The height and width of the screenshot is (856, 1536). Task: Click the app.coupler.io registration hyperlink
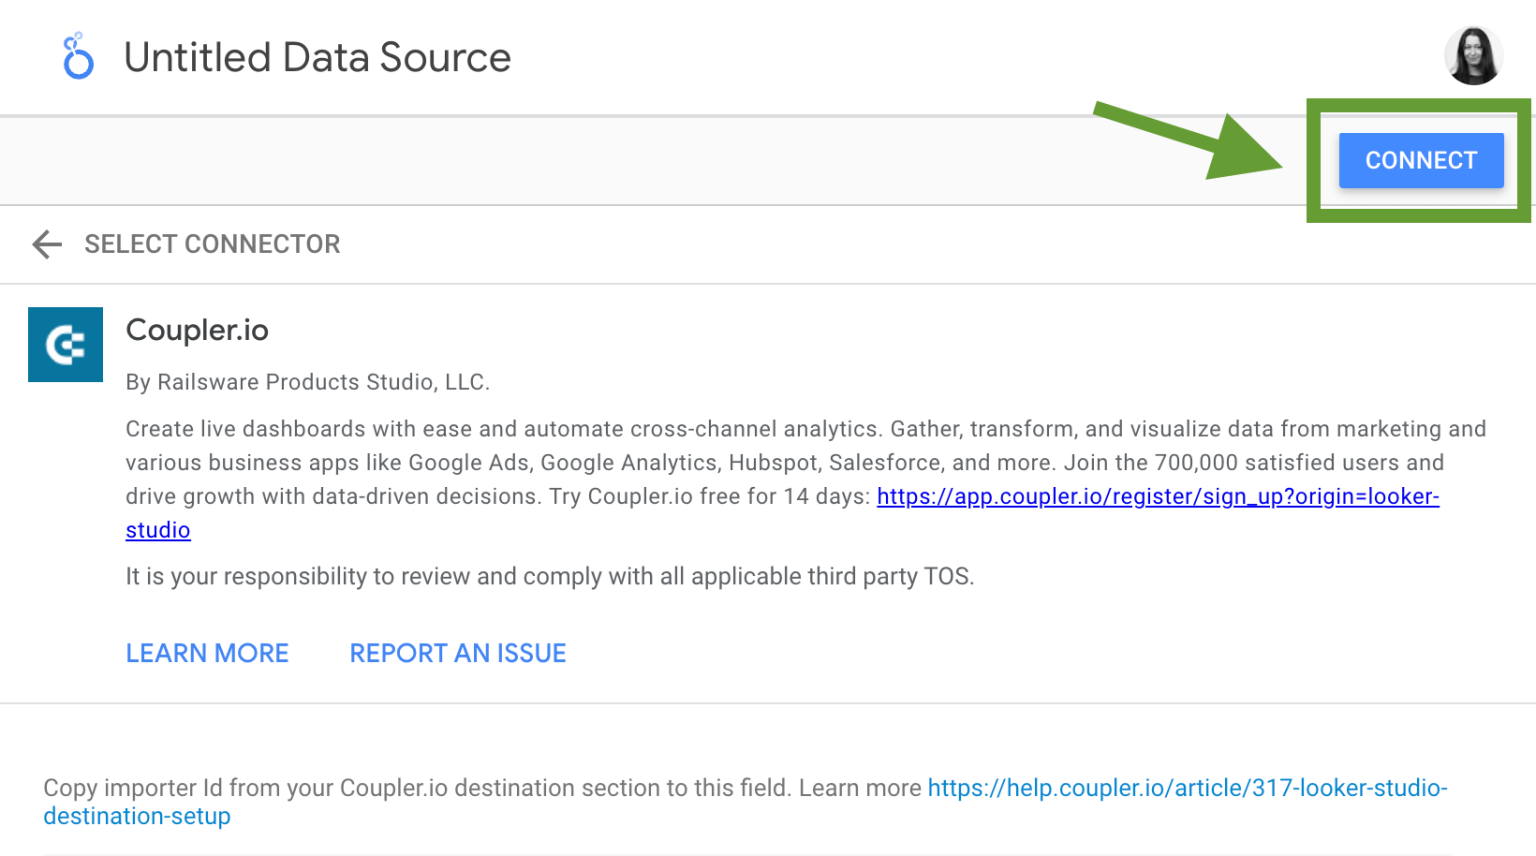(1156, 496)
